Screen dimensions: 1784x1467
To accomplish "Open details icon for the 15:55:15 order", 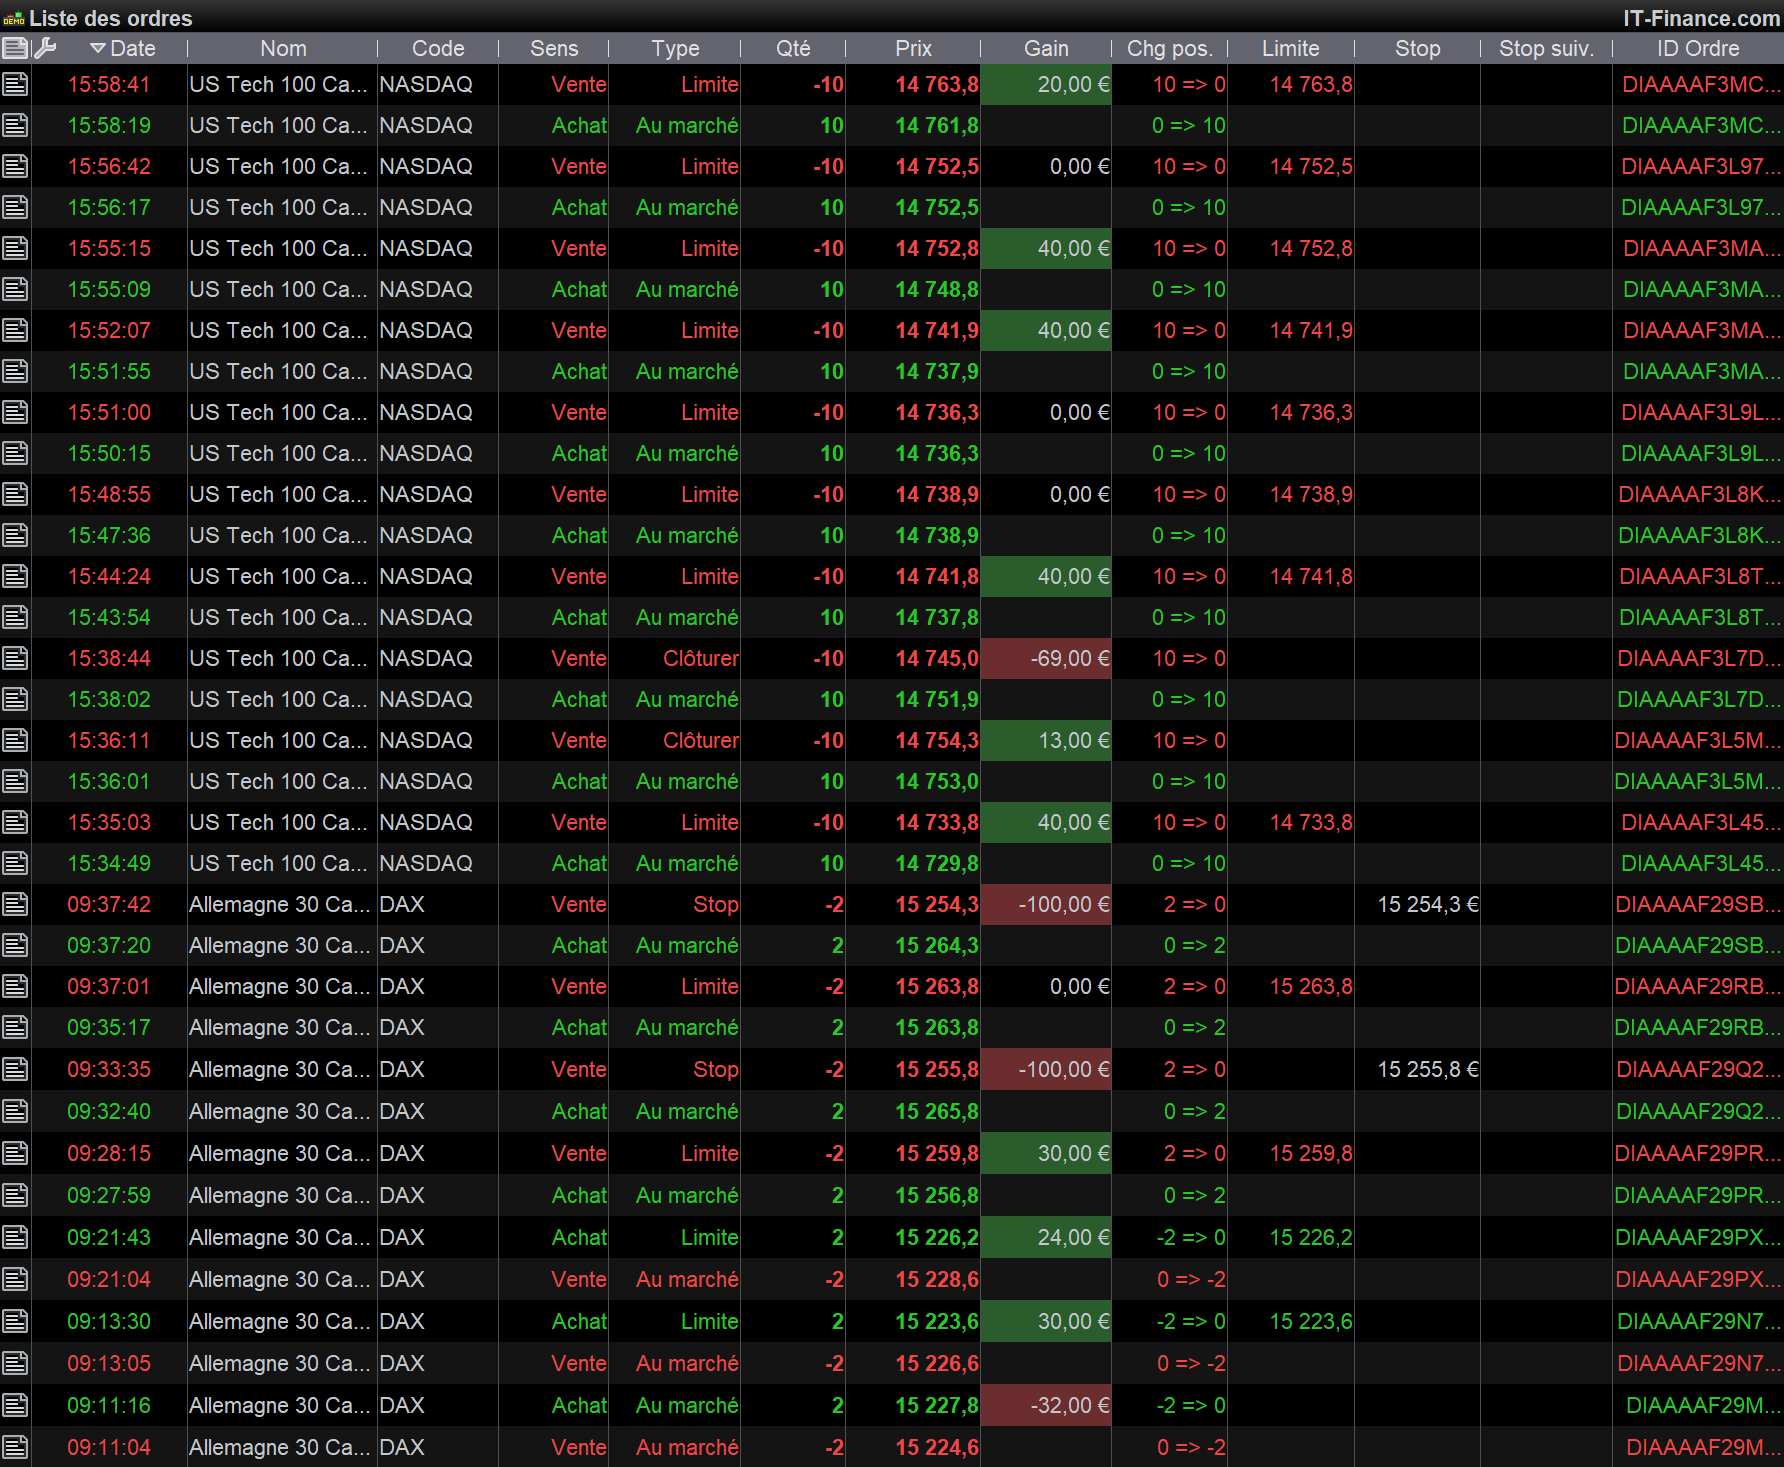I will (x=15, y=248).
